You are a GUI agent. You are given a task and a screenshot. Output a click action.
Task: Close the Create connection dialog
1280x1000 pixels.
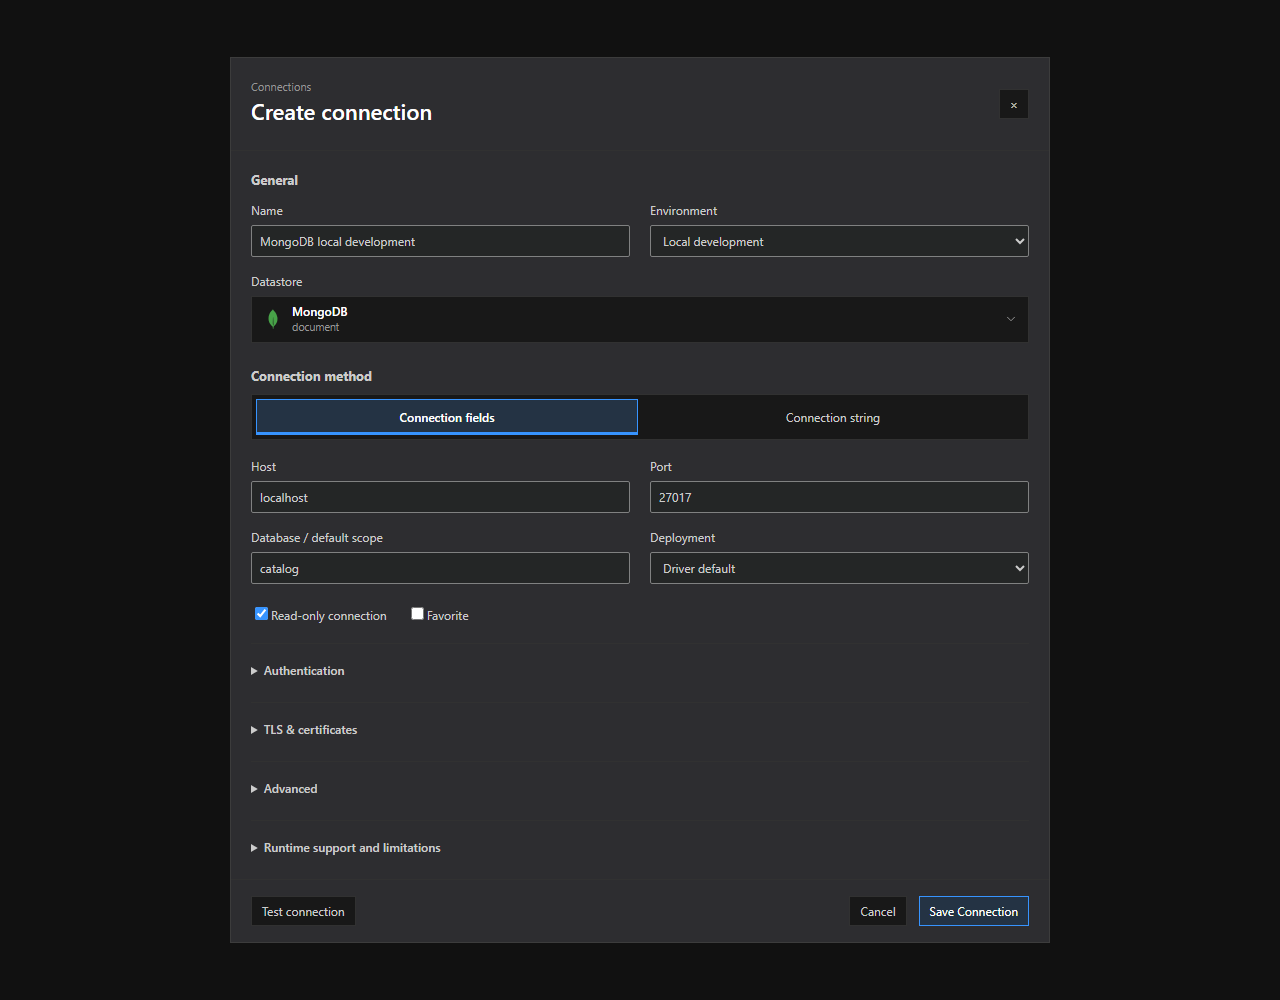click(x=1014, y=104)
